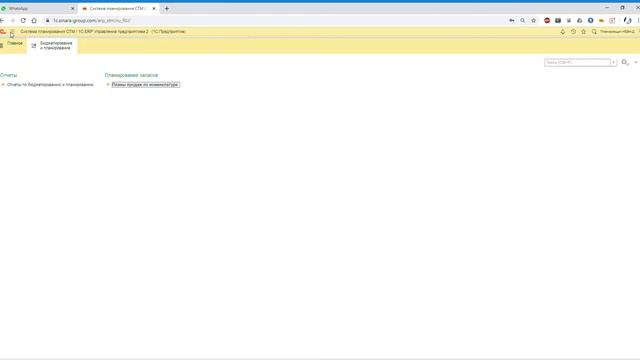Image resolution: width=640 pixels, height=360 pixels.
Task: Click the section search input field
Action: [x=578, y=62]
